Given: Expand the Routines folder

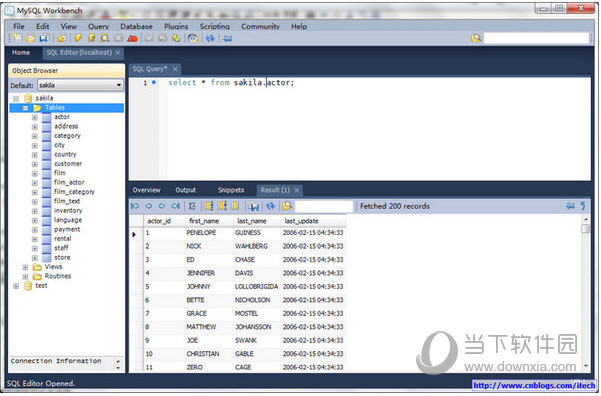Looking at the screenshot, I should point(25,276).
